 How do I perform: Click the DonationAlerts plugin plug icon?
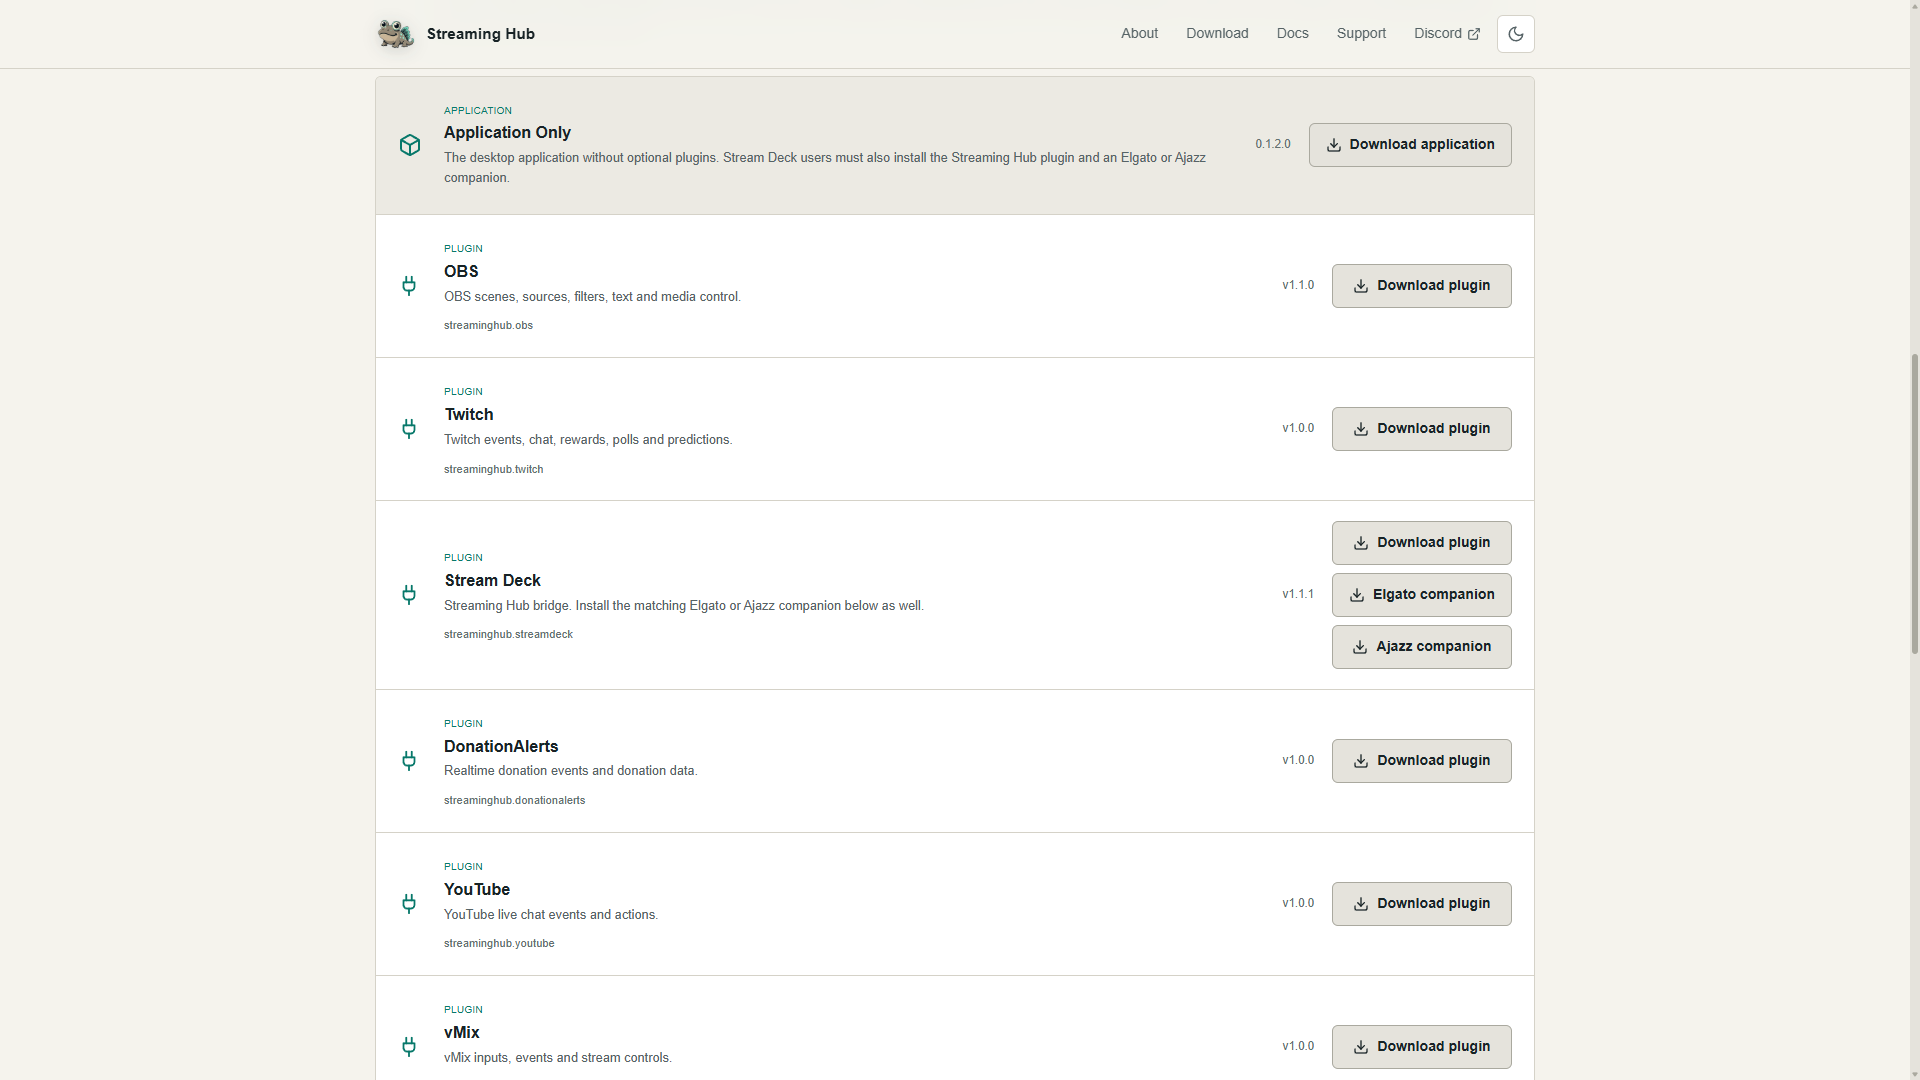[x=409, y=761]
